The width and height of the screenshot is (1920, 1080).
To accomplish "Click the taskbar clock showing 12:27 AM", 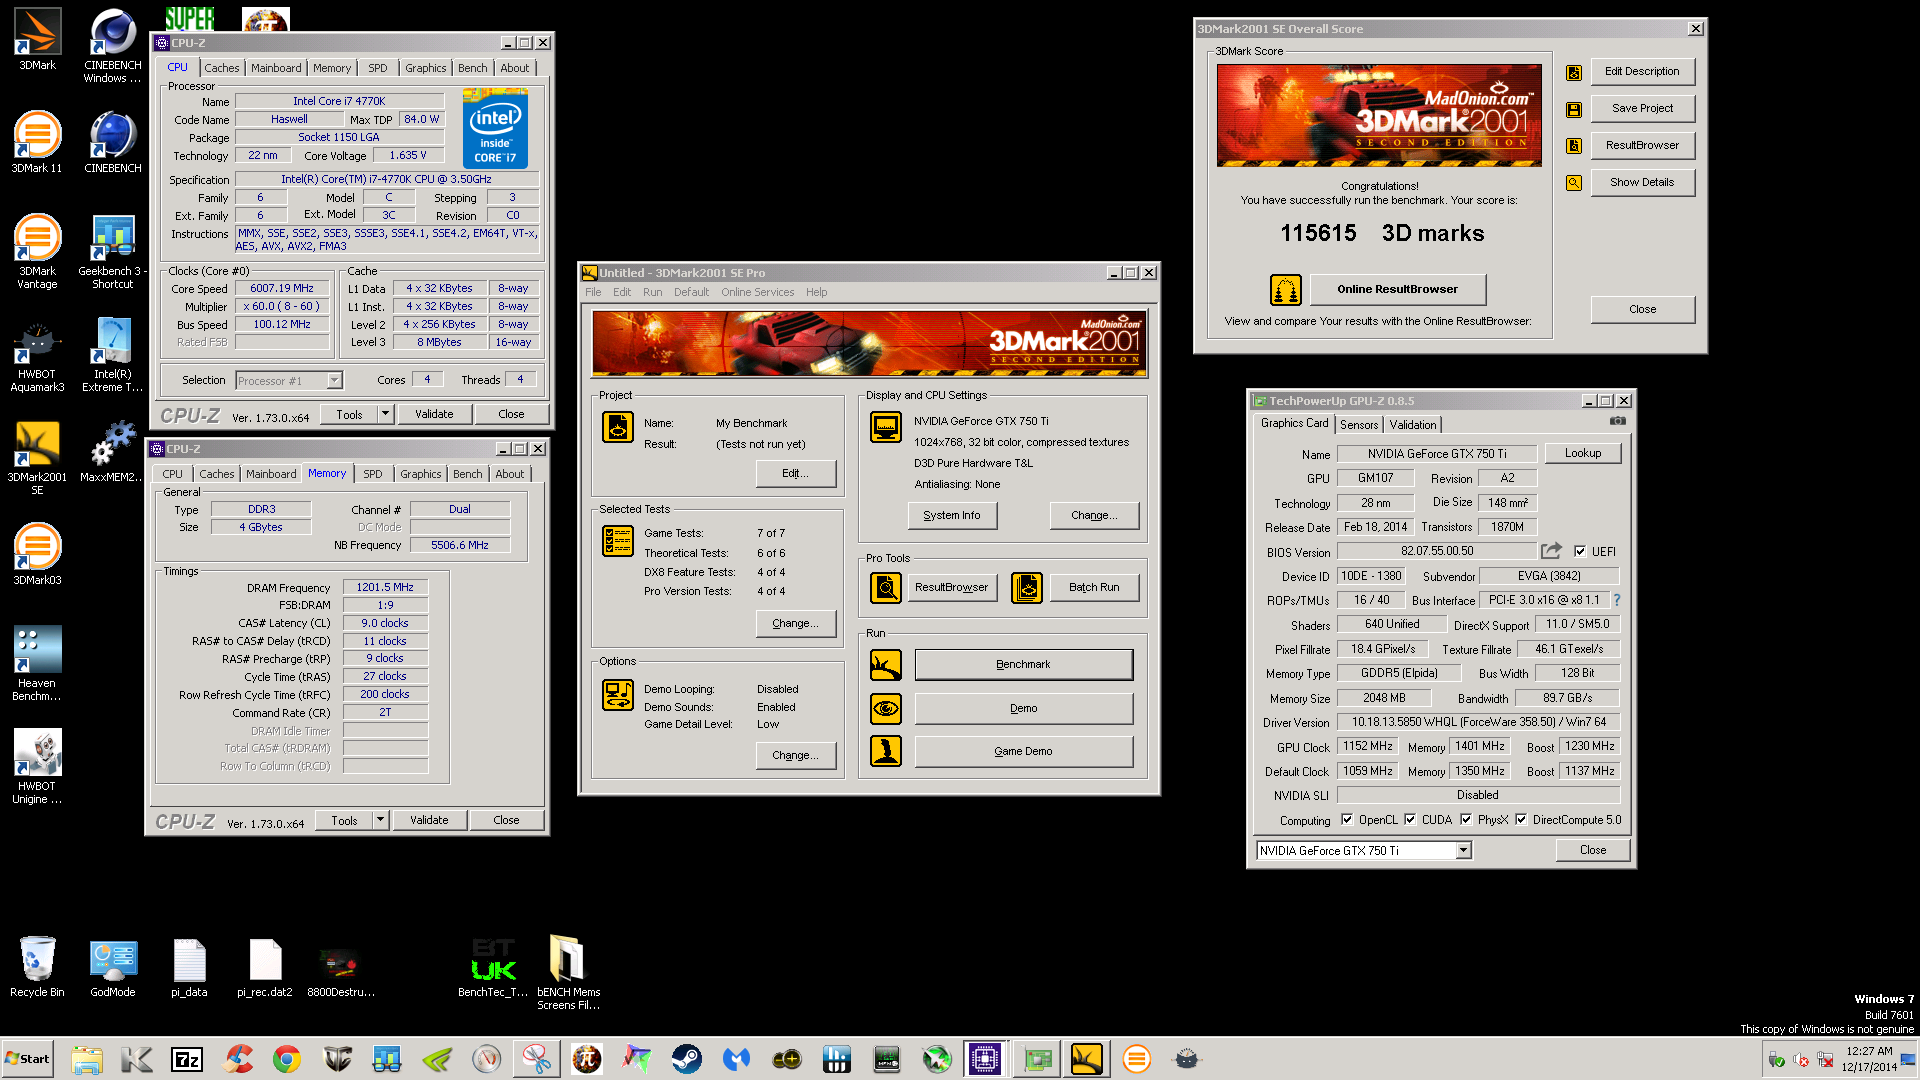I will pos(1869,1059).
